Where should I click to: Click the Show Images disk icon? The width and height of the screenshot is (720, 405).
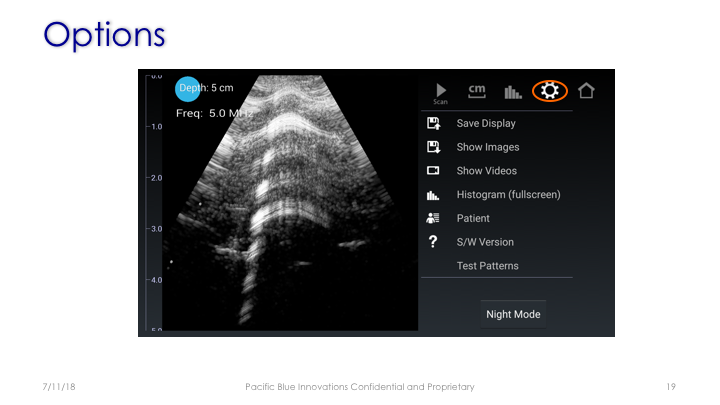pos(433,147)
